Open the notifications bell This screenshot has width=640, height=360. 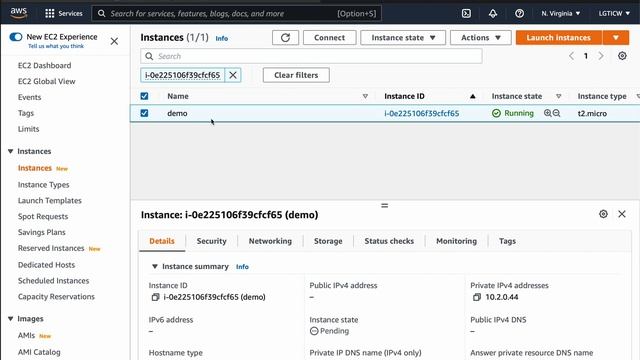click(x=493, y=13)
